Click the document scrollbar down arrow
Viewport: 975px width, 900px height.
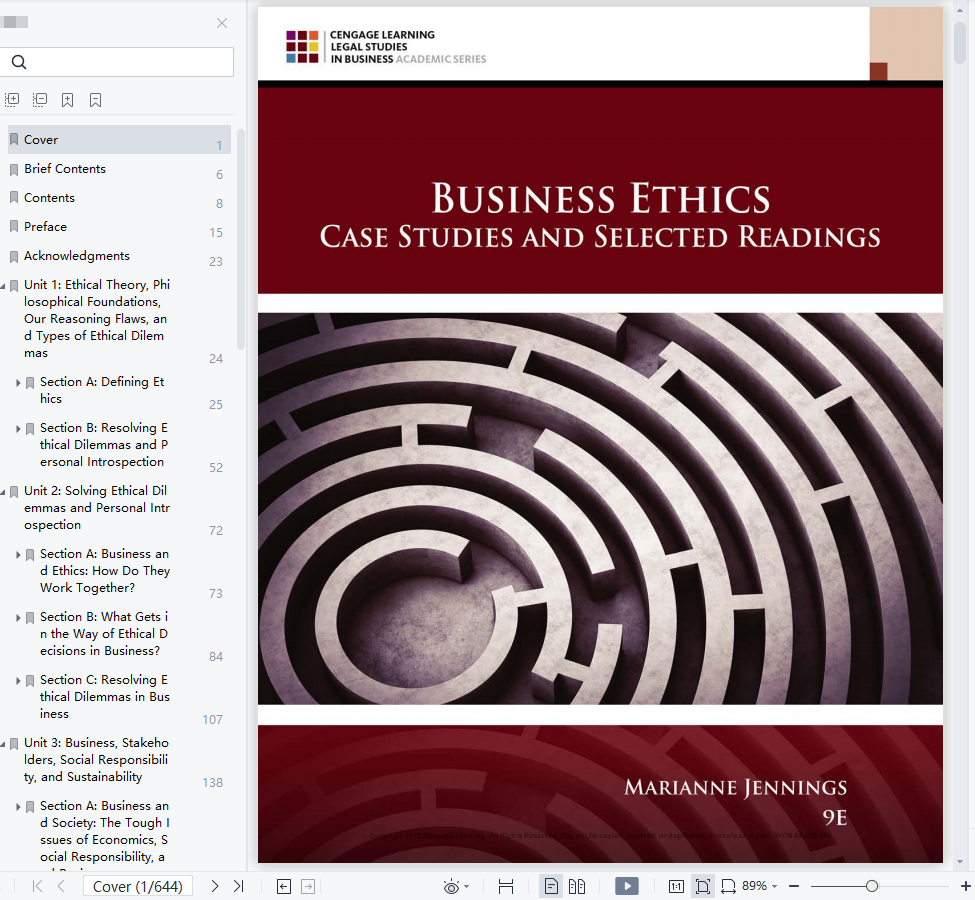959,861
